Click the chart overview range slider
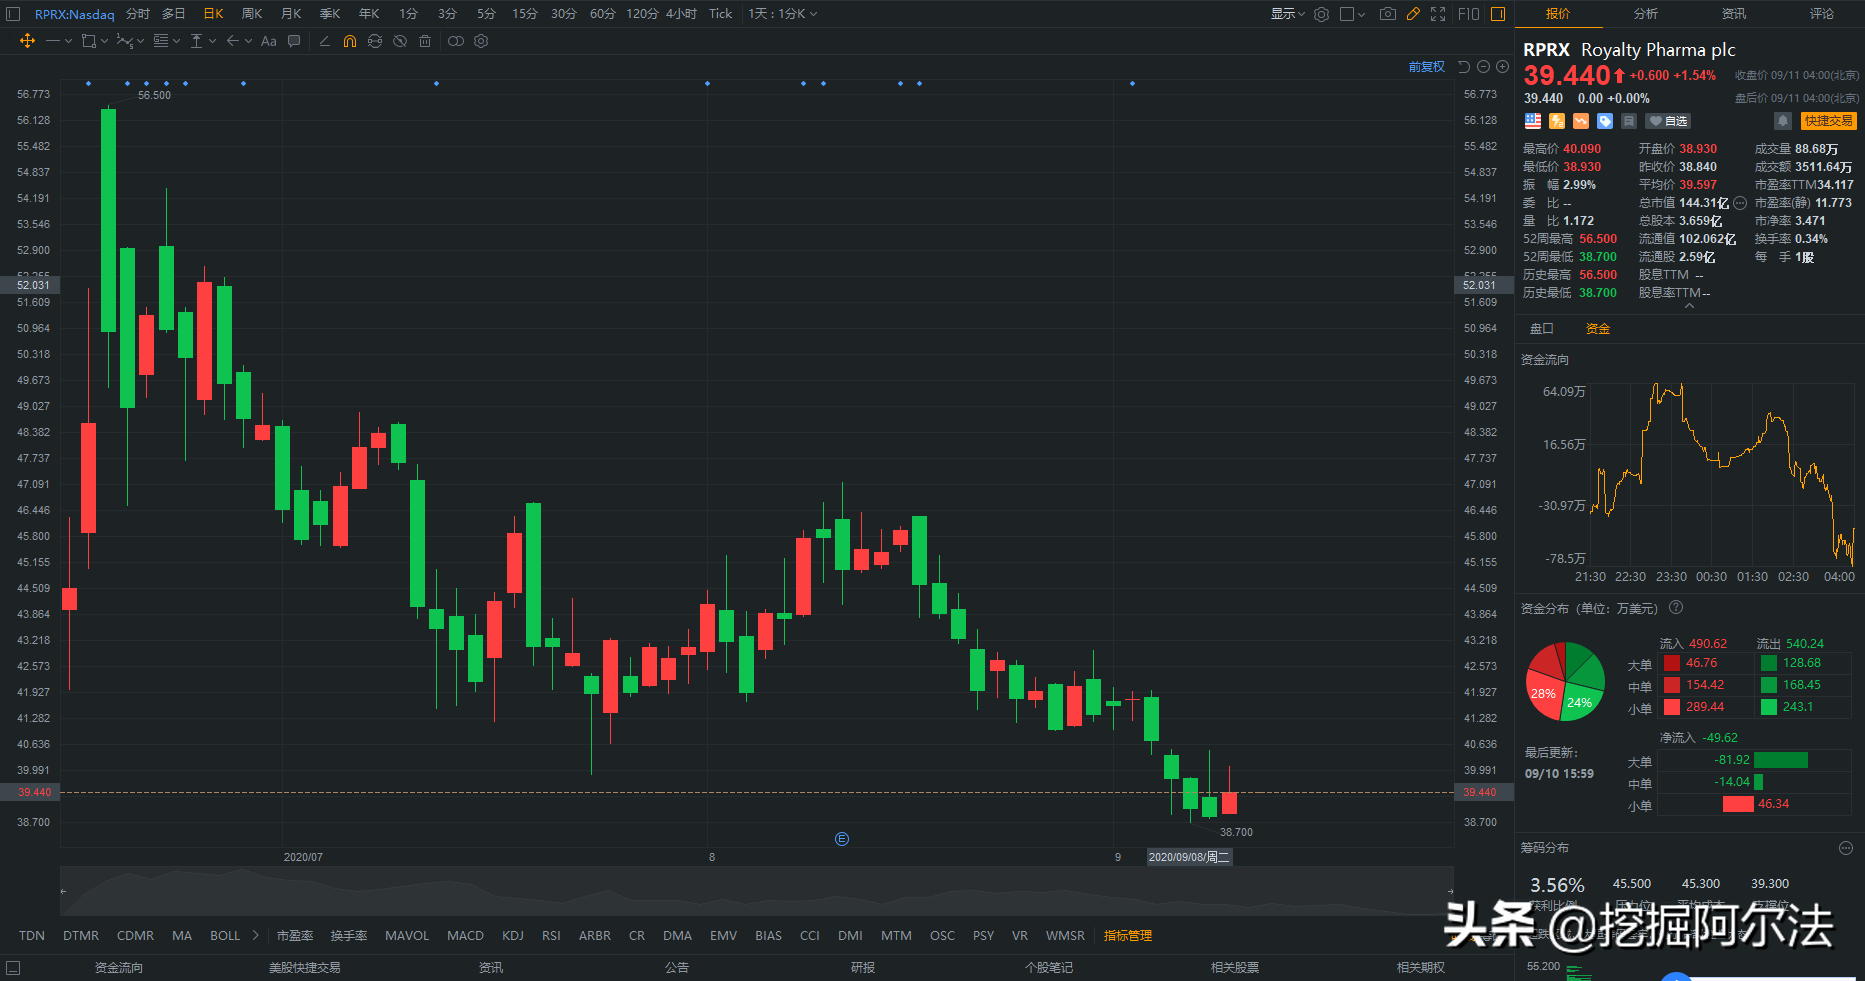This screenshot has width=1865, height=981. (756, 891)
